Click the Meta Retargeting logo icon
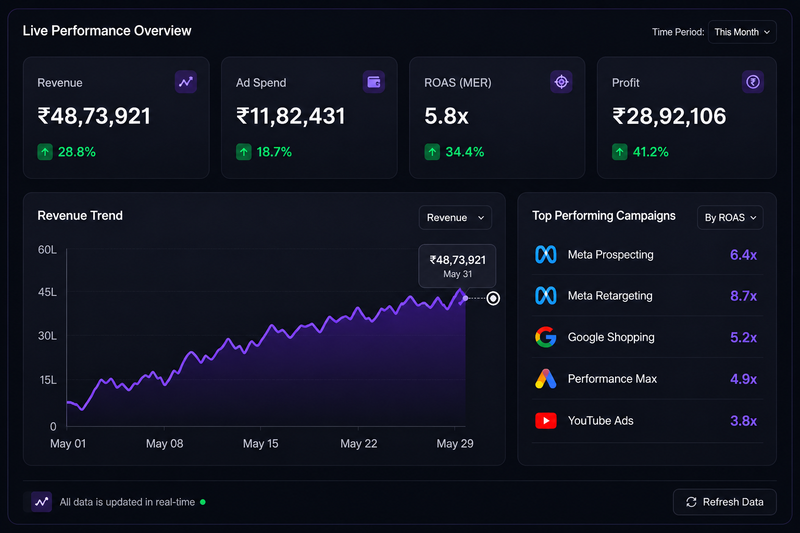Screen dimensions: 800x533 click(x=545, y=295)
